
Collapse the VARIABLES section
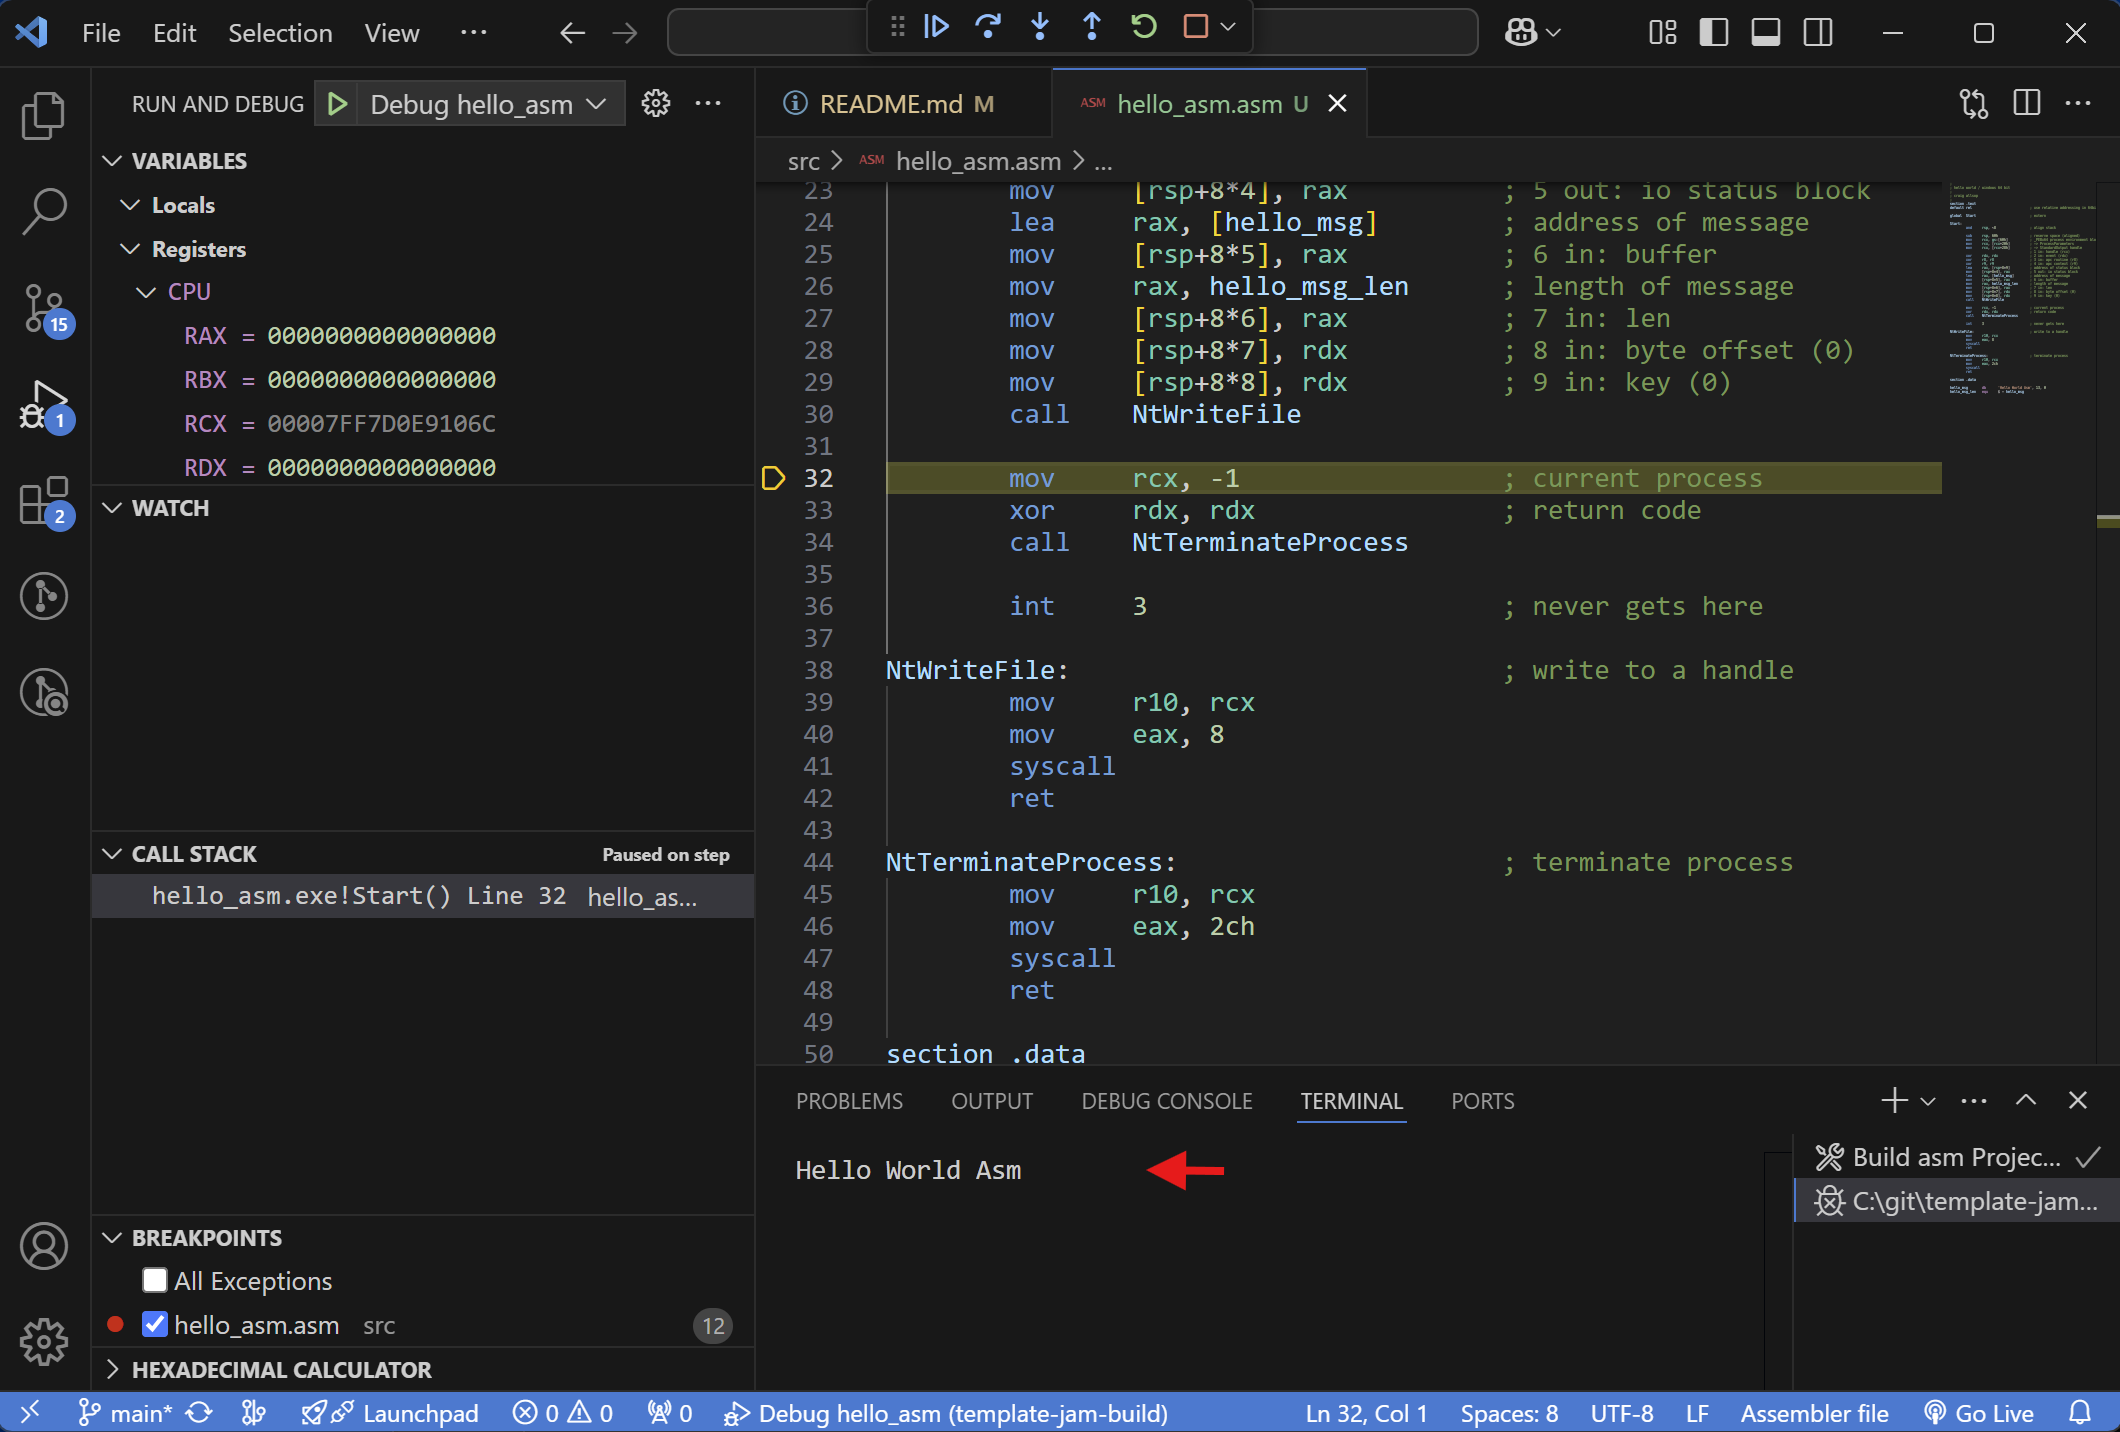click(x=112, y=161)
